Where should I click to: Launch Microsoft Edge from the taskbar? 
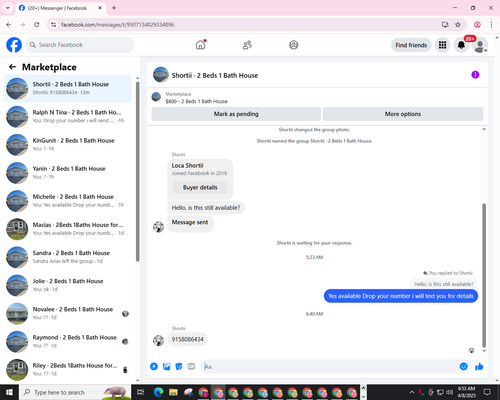click(x=158, y=392)
